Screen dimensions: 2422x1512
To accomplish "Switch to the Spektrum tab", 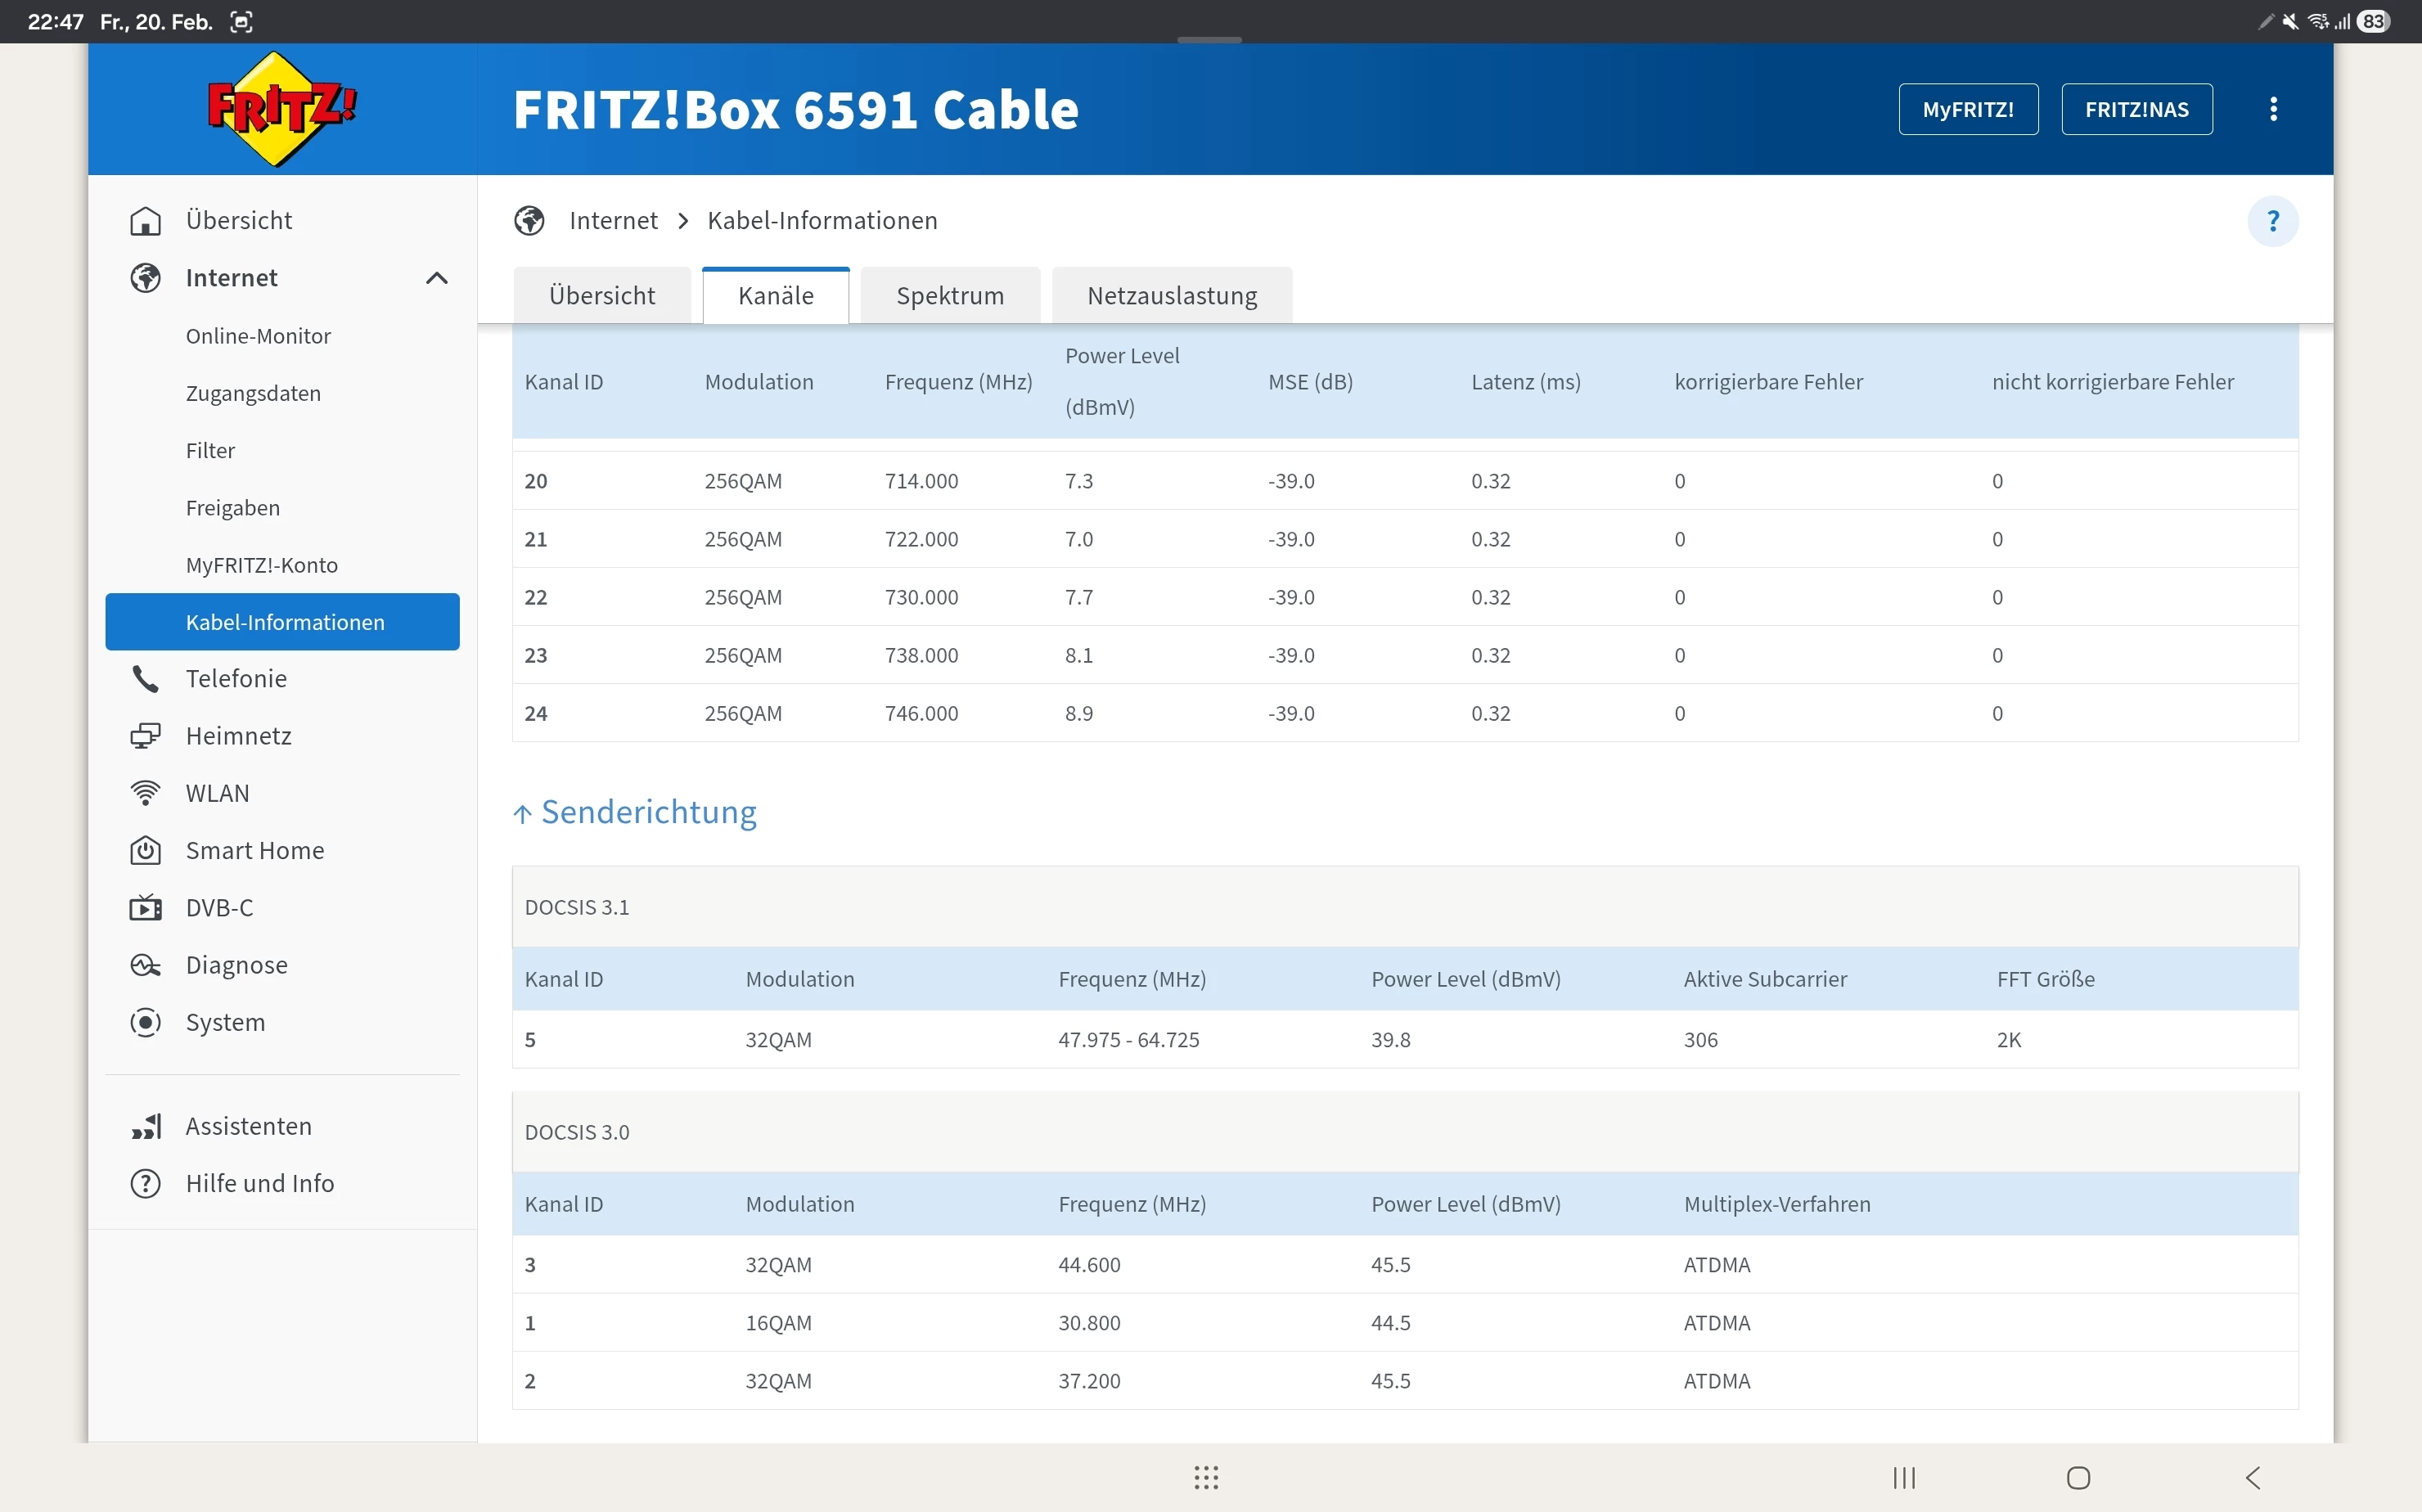I will point(949,296).
